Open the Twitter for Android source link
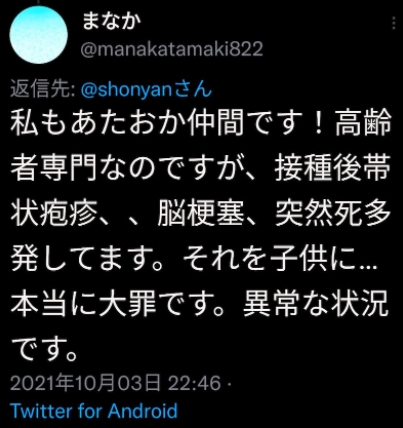Viewport: 403px width, 428px height. [94, 411]
